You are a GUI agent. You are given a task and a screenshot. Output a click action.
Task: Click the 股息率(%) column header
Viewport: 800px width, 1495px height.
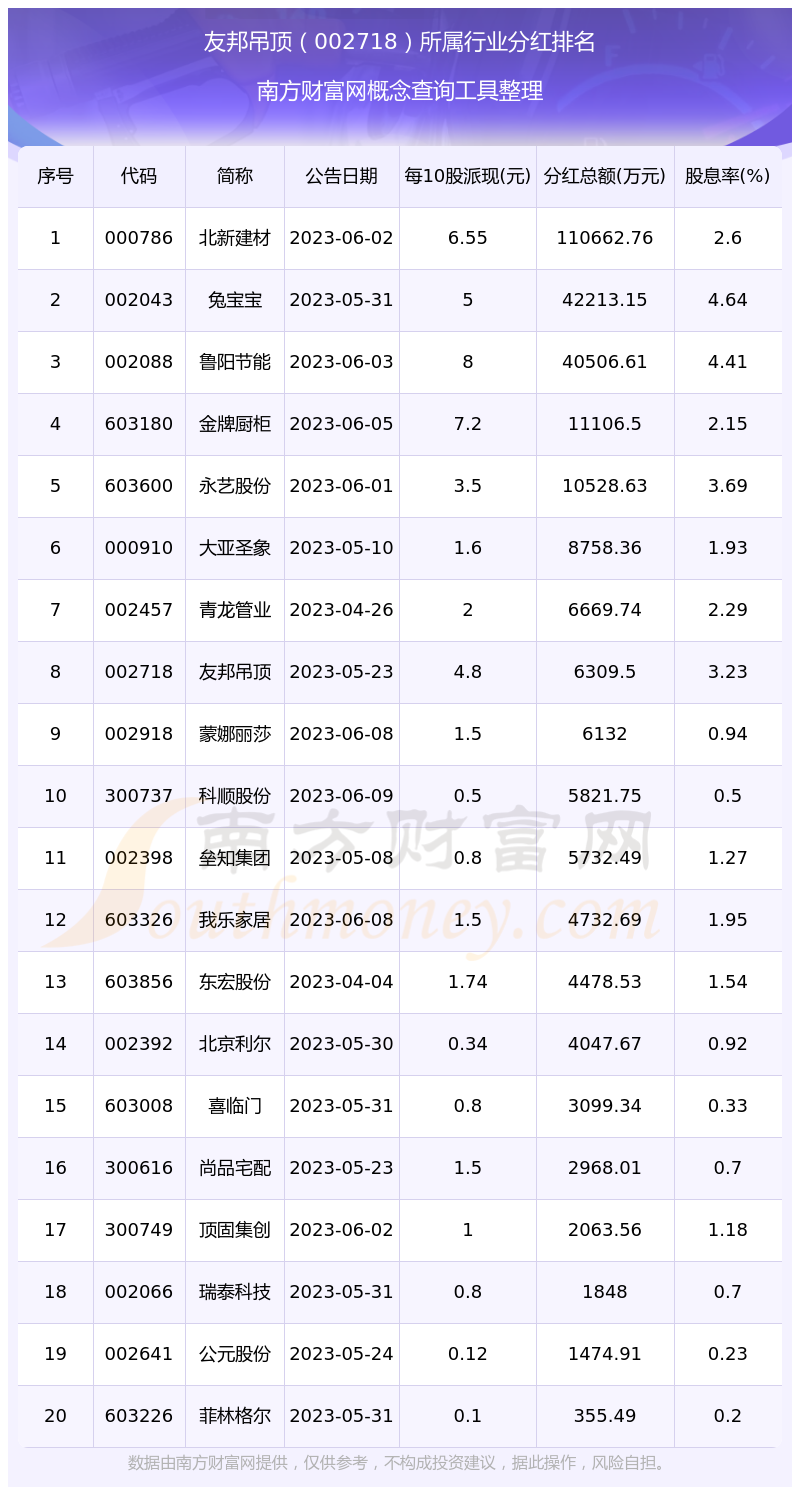(x=728, y=175)
